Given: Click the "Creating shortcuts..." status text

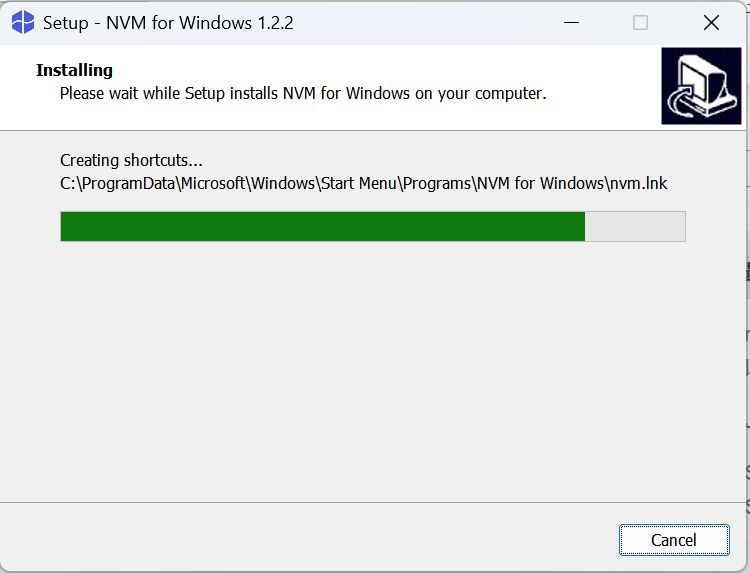Looking at the screenshot, I should click(131, 160).
